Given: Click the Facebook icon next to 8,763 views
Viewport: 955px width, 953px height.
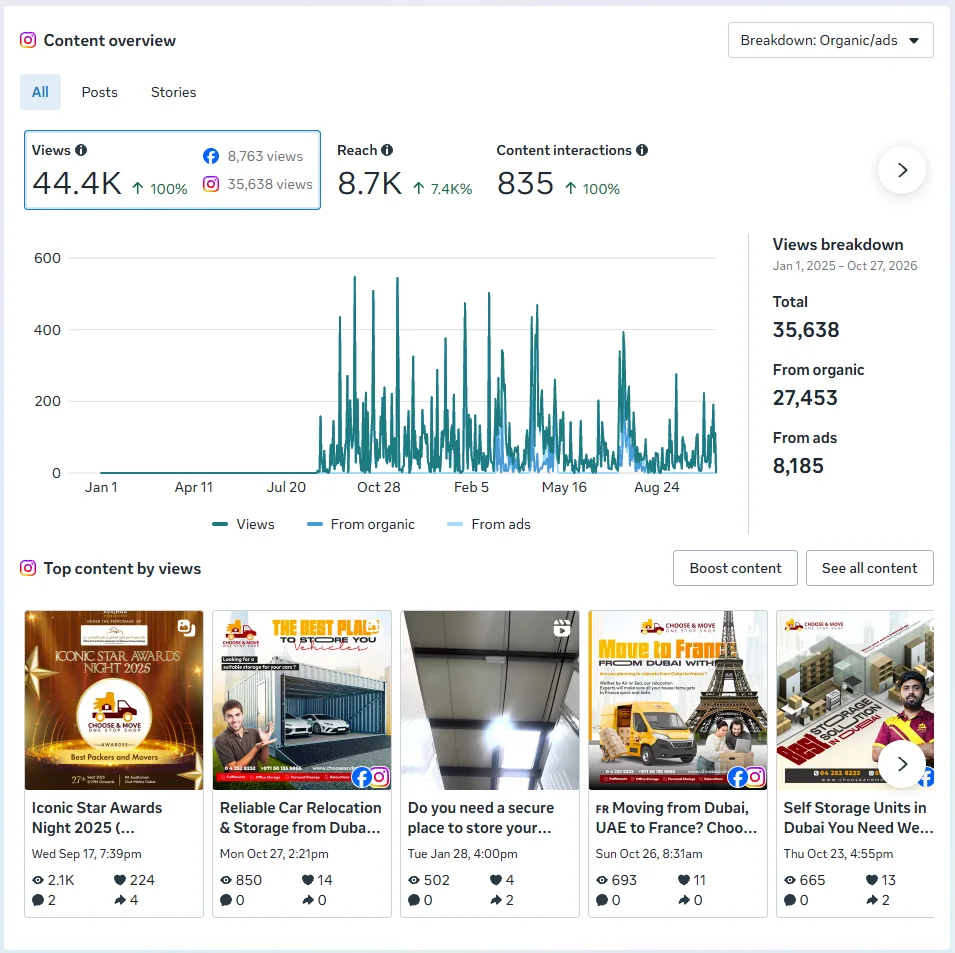Looking at the screenshot, I should (x=211, y=156).
